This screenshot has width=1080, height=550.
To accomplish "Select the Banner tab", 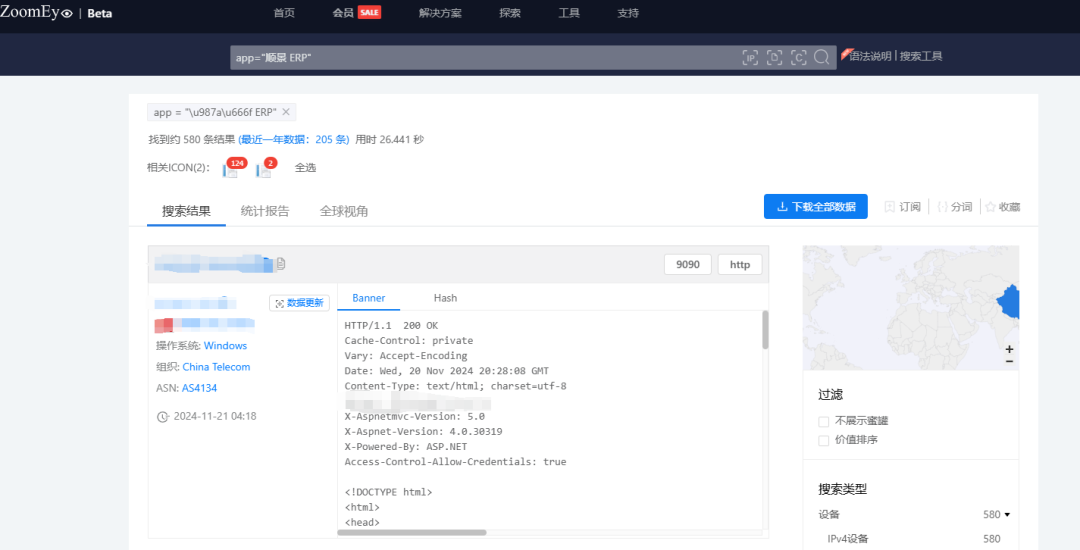I will tap(368, 298).
